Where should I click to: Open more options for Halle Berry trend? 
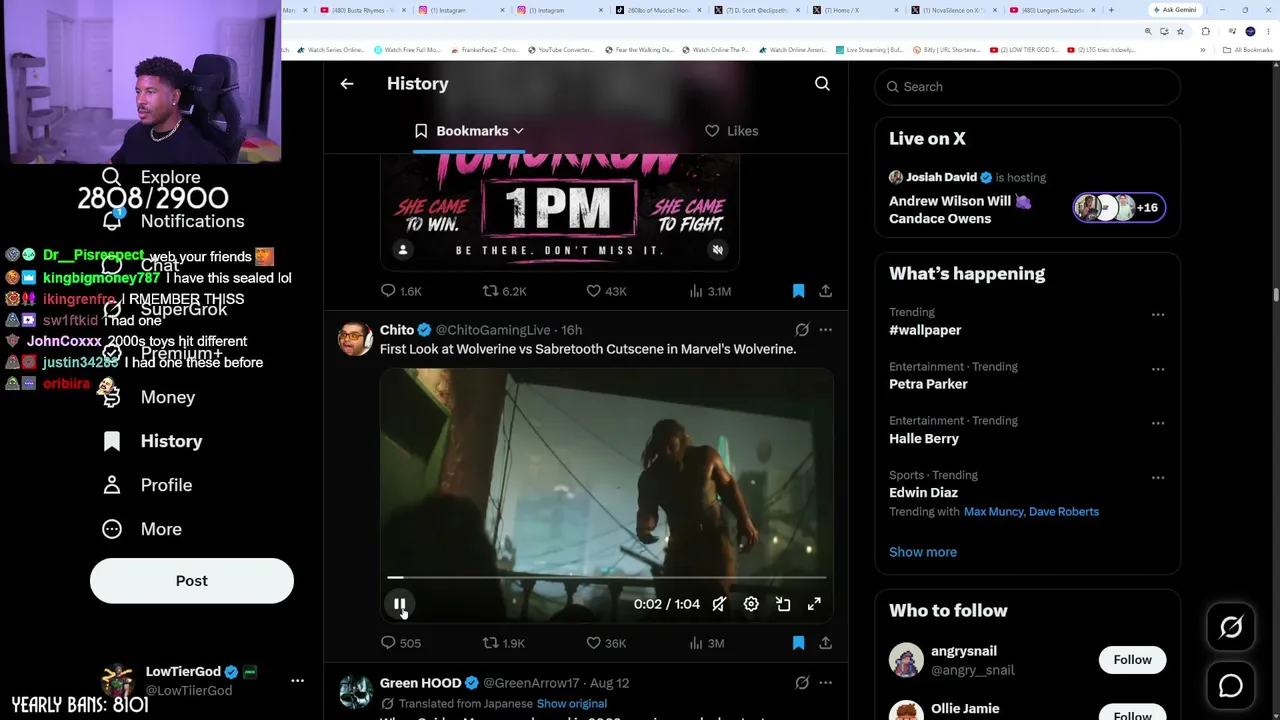pyautogui.click(x=1158, y=423)
